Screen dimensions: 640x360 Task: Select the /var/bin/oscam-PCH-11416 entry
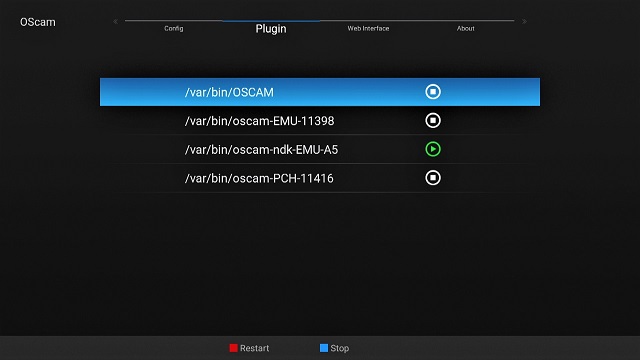point(320,178)
